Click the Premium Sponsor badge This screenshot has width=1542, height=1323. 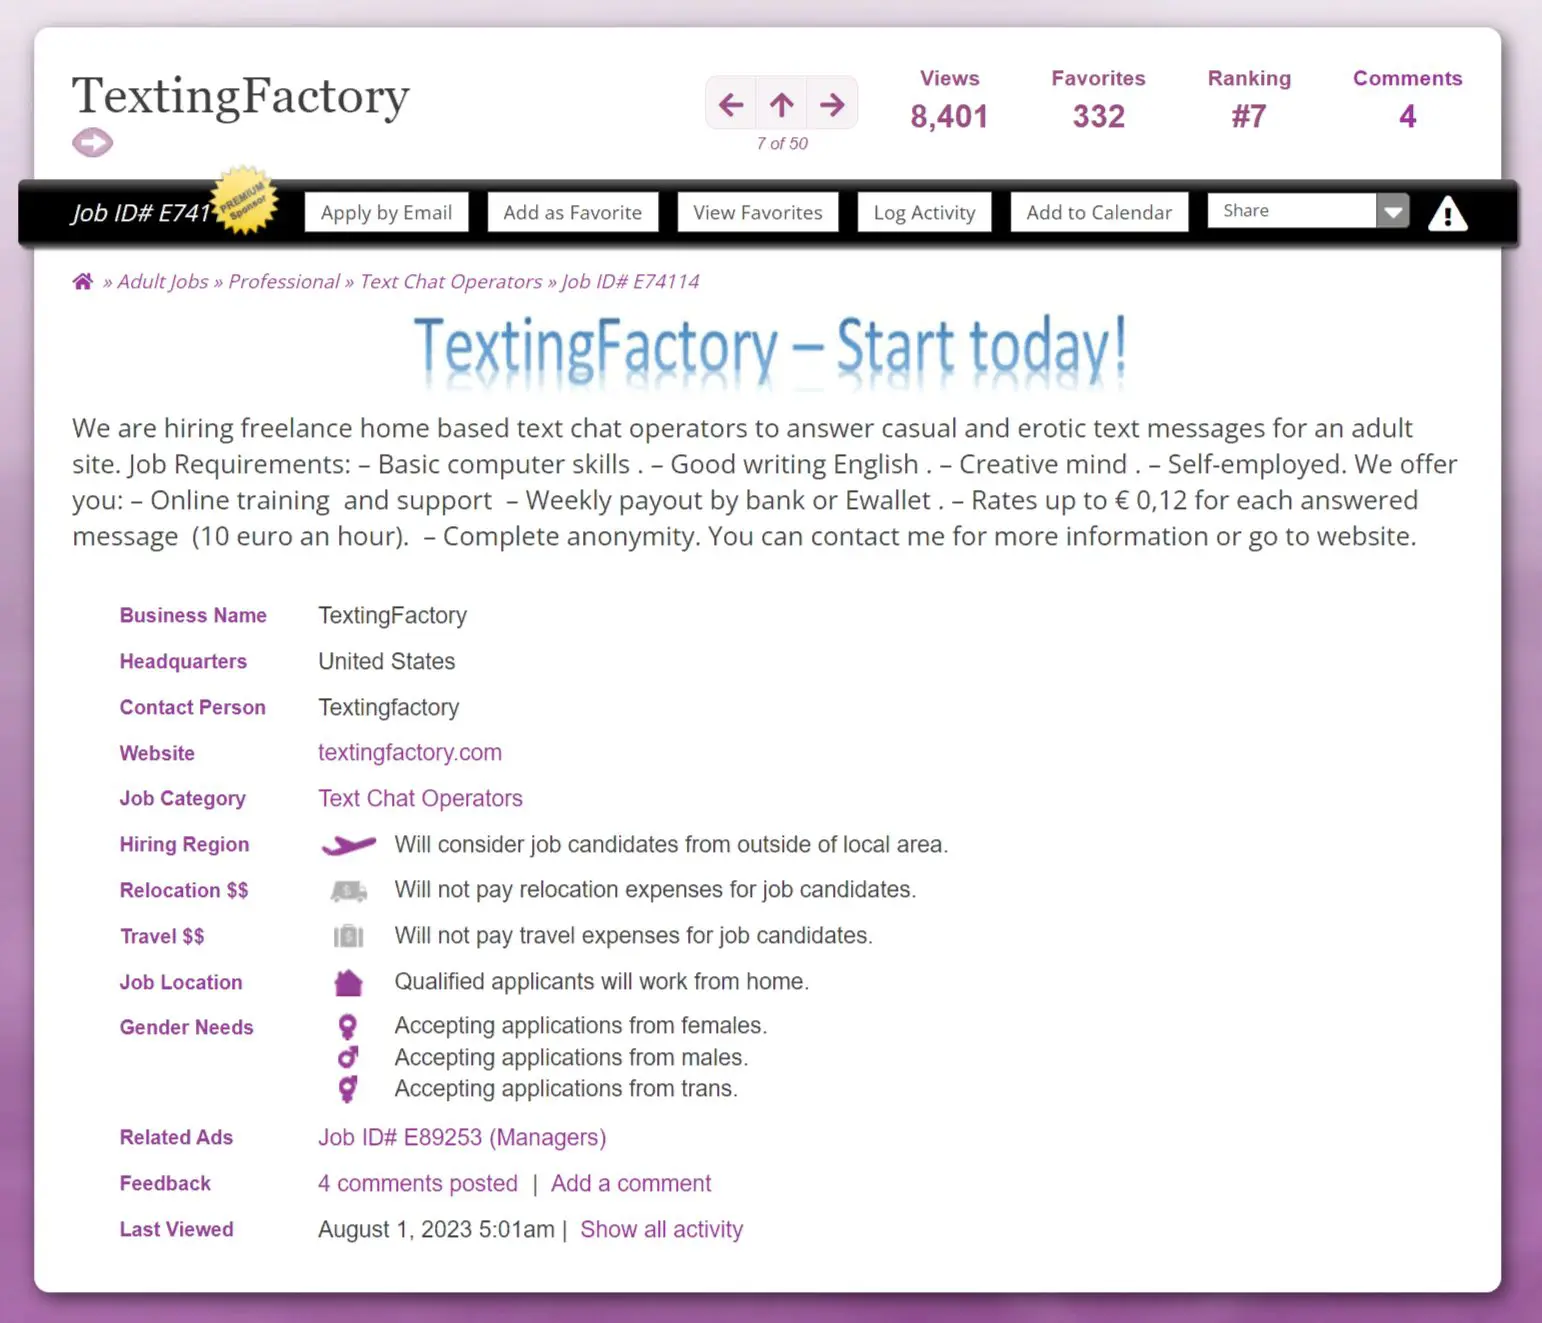244,200
